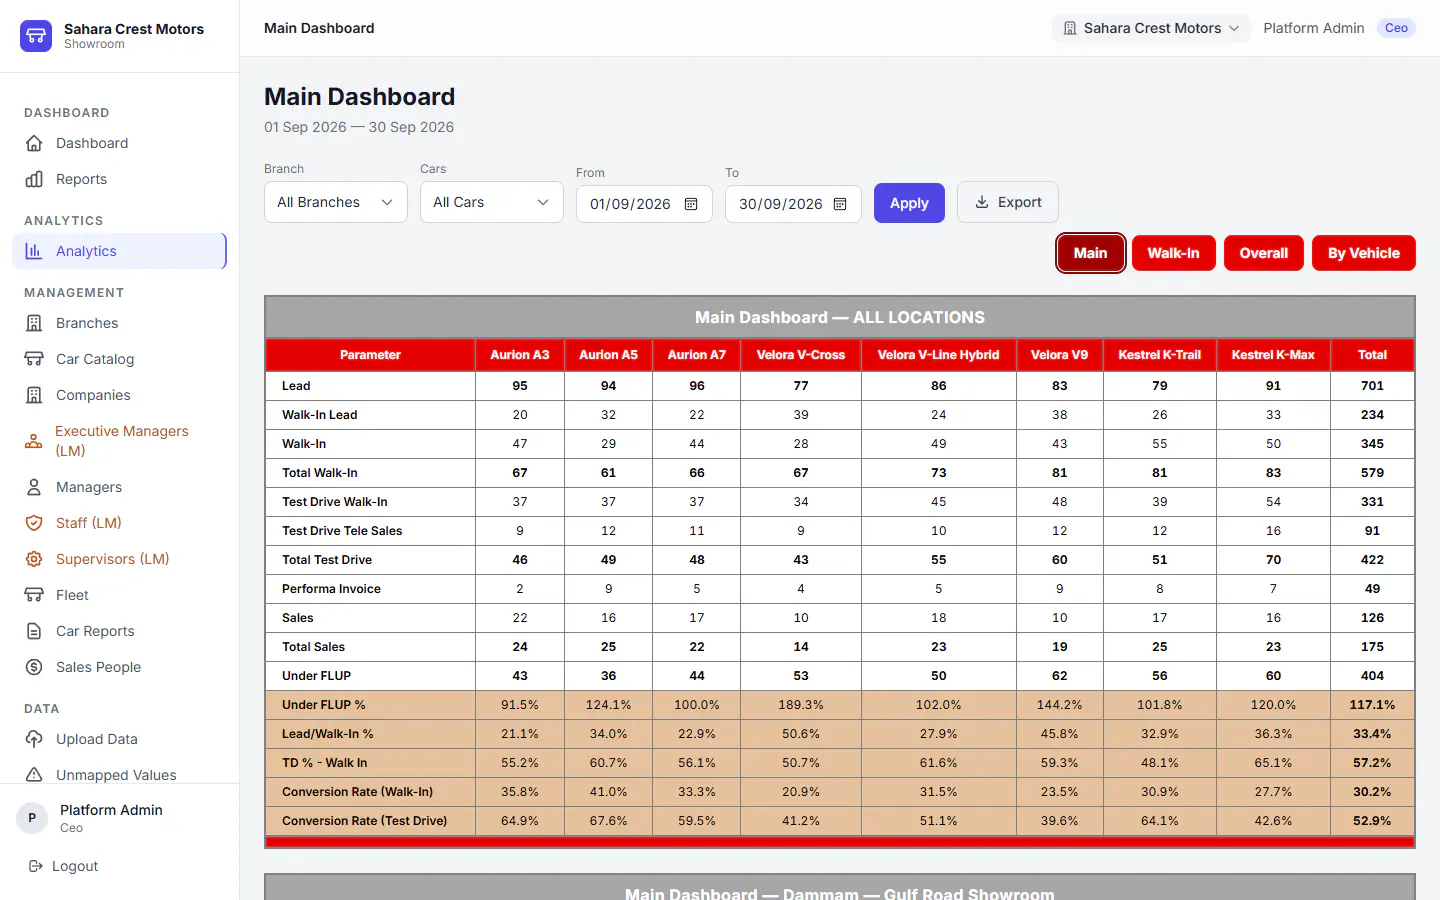Click the Fleet icon in sidebar

click(34, 595)
